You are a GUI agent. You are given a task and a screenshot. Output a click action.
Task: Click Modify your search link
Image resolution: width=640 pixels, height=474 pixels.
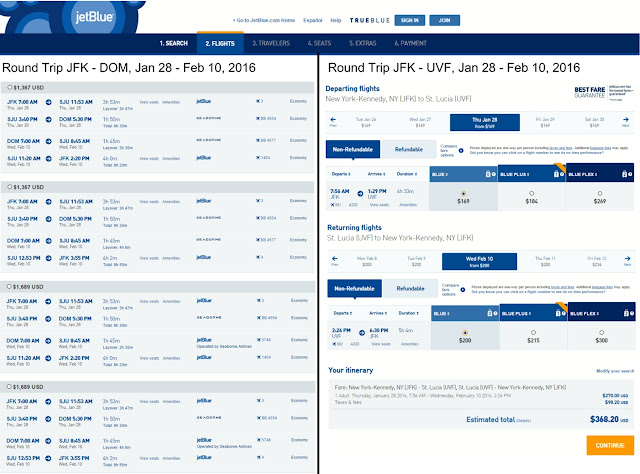coord(615,371)
